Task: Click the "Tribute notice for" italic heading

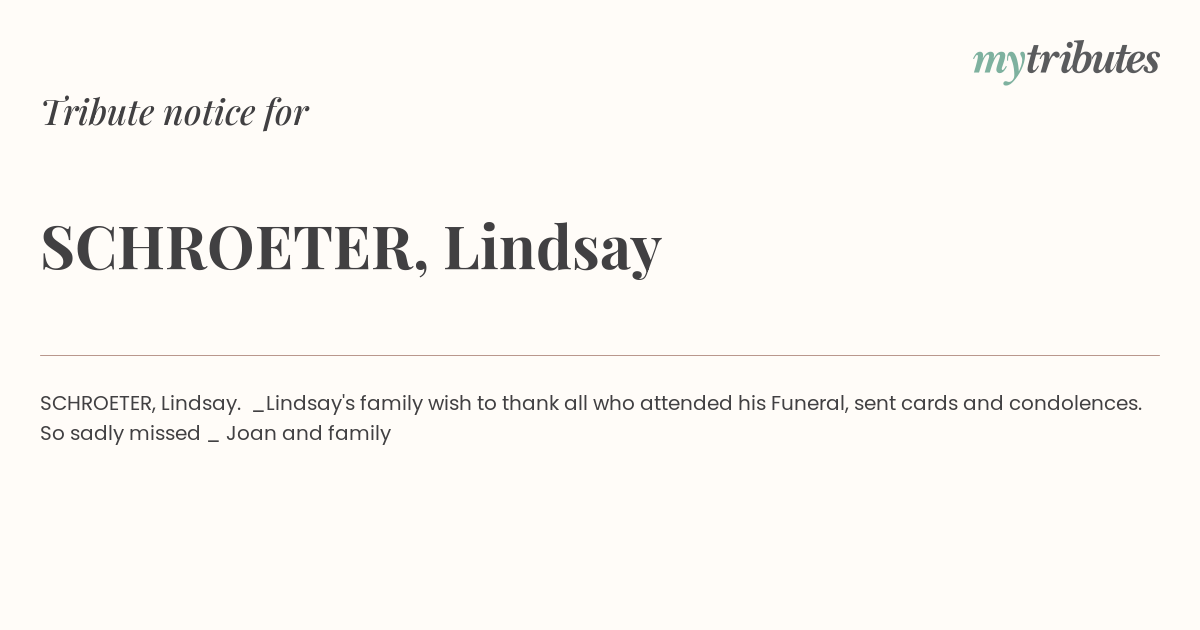Action: tap(175, 112)
